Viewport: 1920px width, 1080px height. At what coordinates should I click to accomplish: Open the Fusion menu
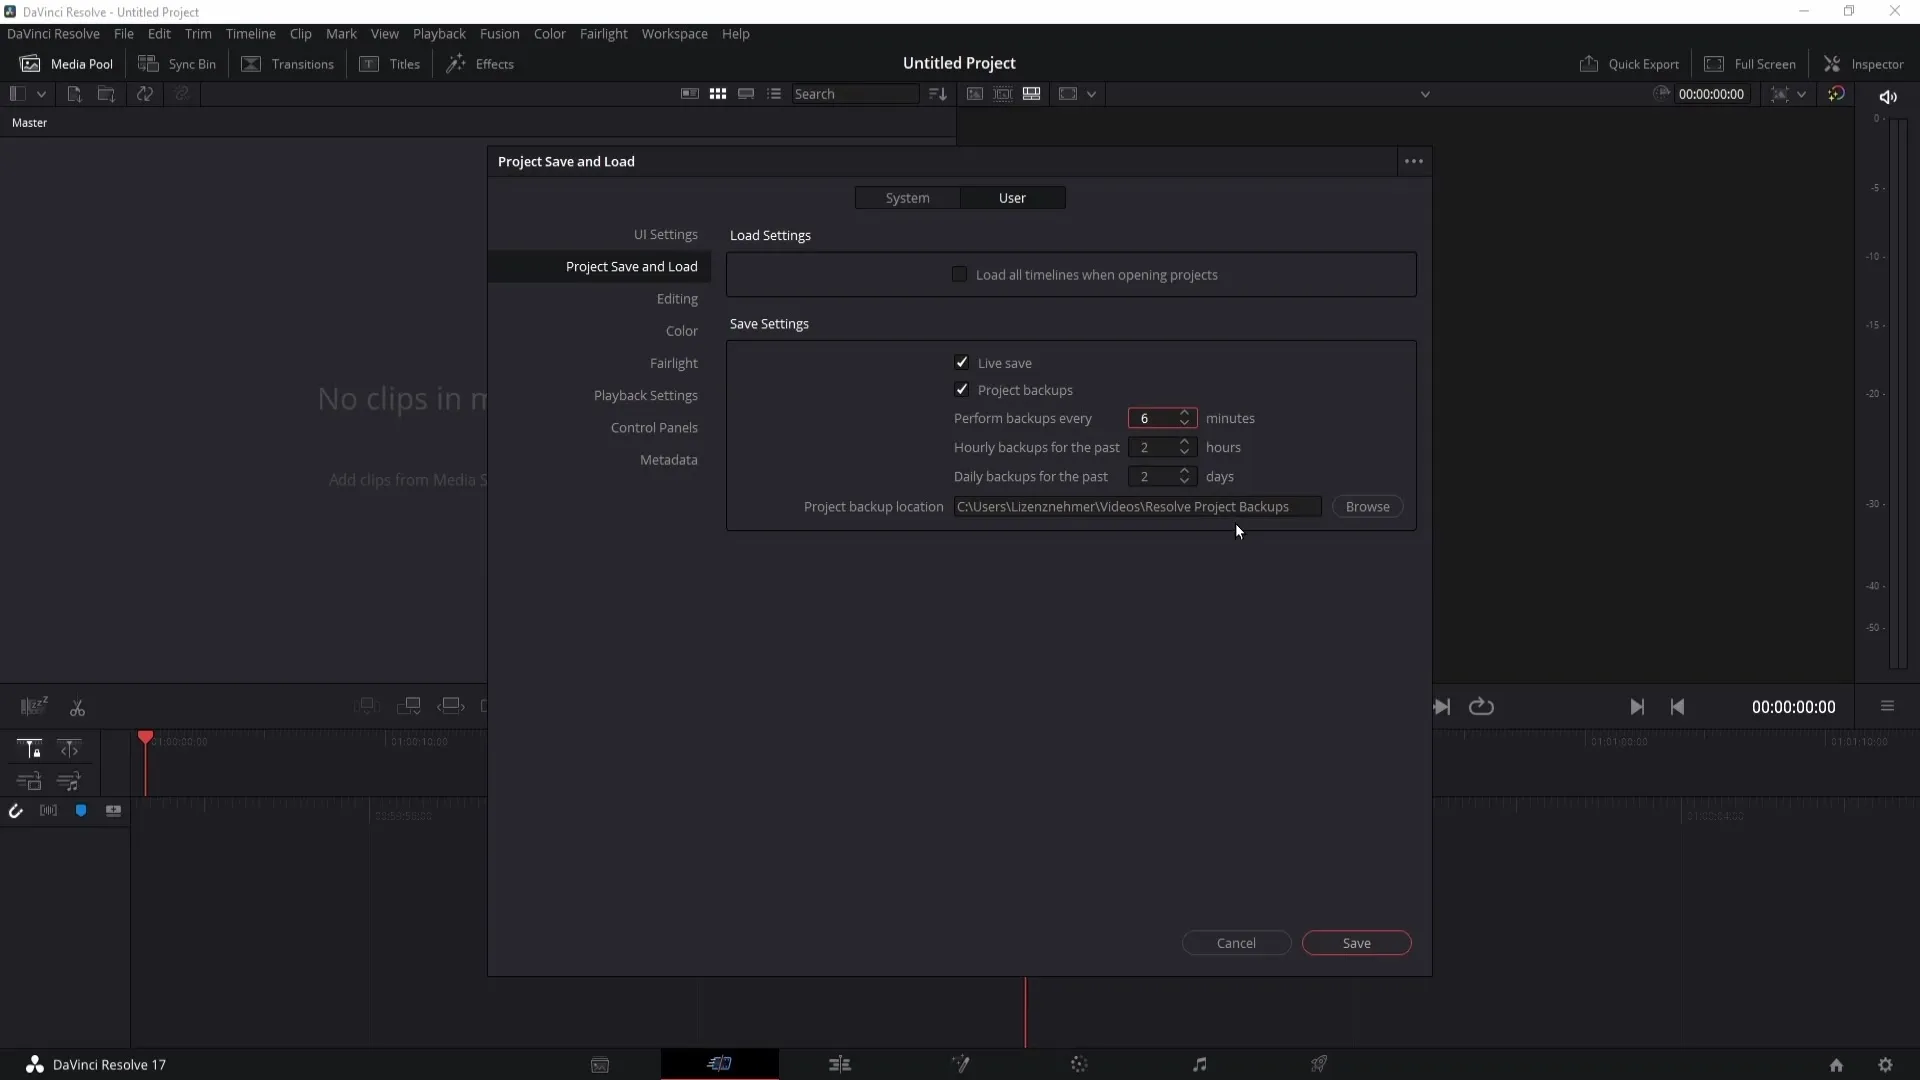tap(500, 33)
